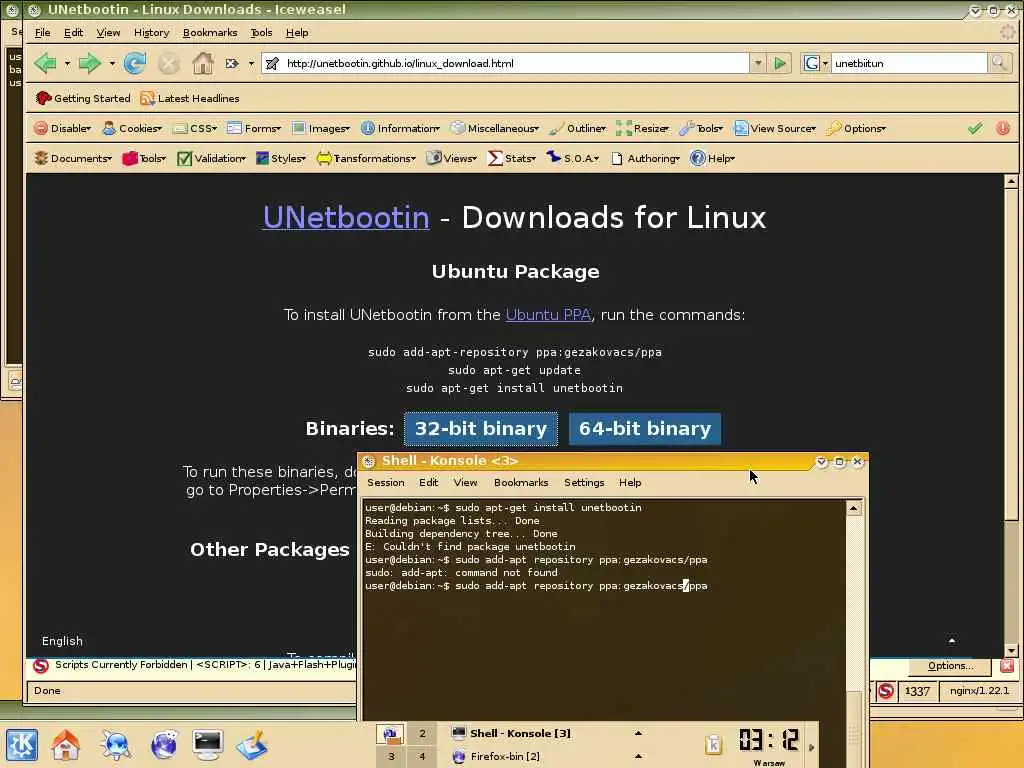Screen dimensions: 1024x768
Task: Open the Forms toolbar menu
Action: pyautogui.click(x=254, y=128)
